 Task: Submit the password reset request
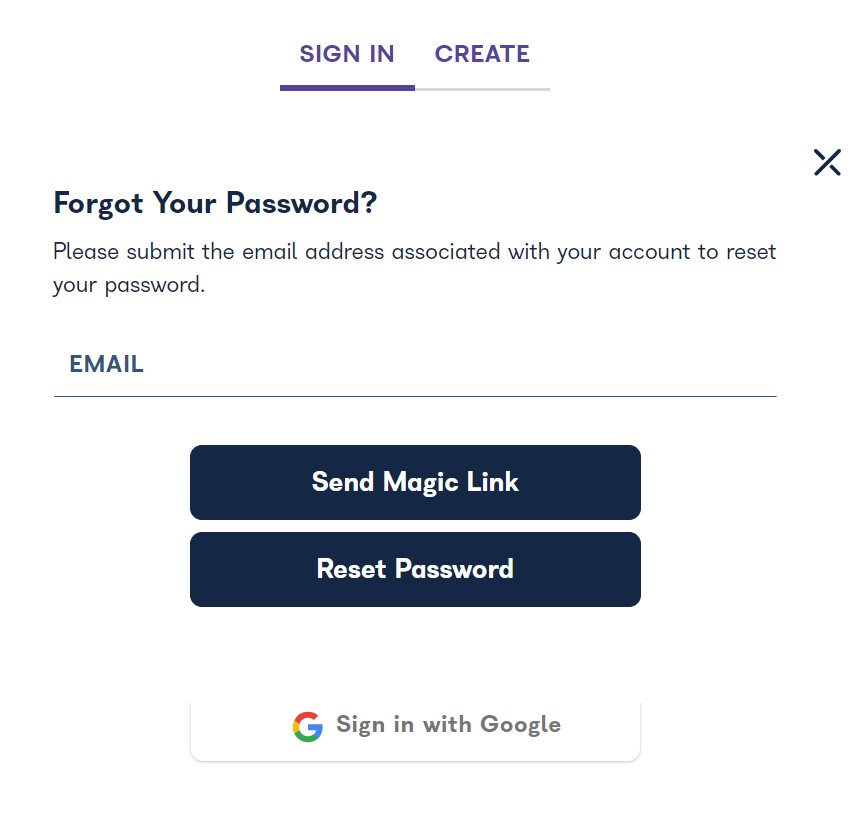415,569
